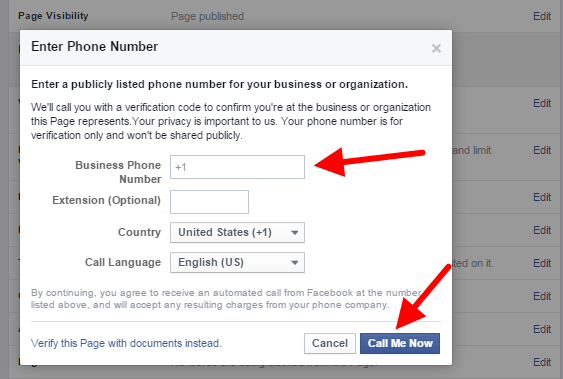Screen dimensions: 563x379
Task: Click the Enter Phone Number dialog title
Action: point(94,47)
